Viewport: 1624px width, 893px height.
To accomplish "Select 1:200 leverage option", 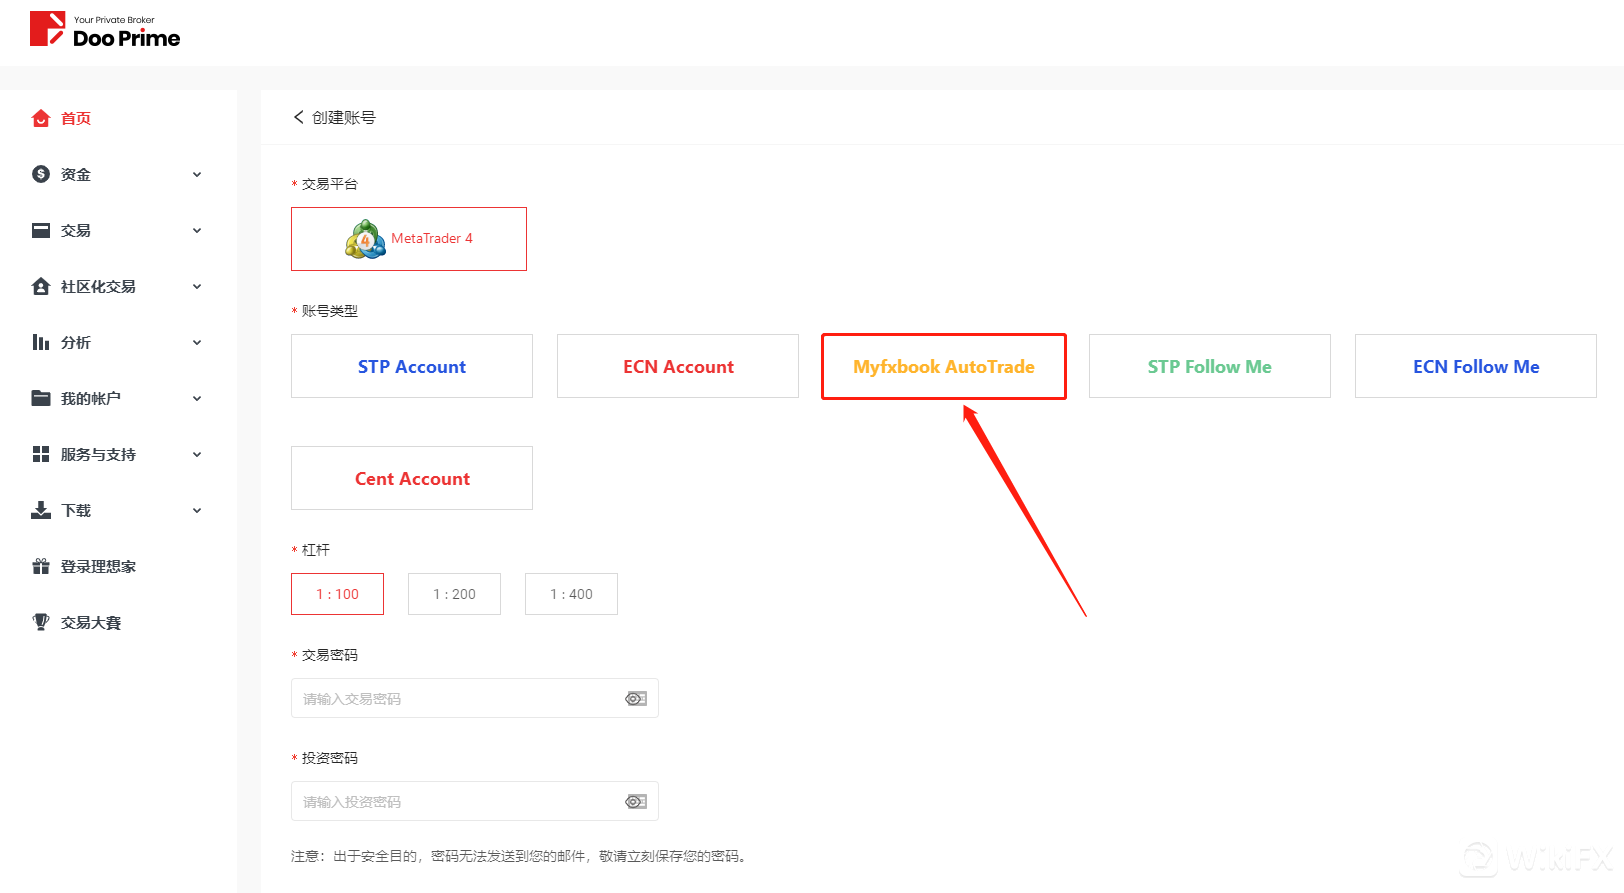I will (454, 594).
